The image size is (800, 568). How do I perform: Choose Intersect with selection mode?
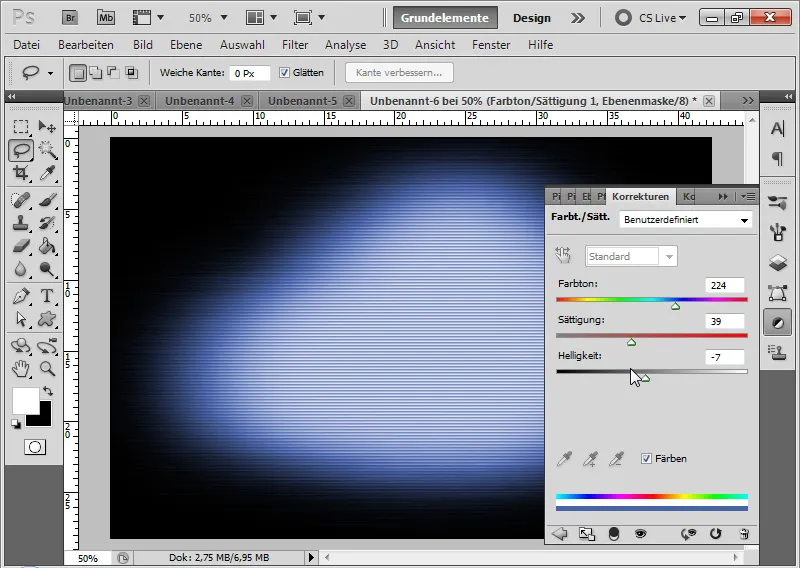coord(132,73)
